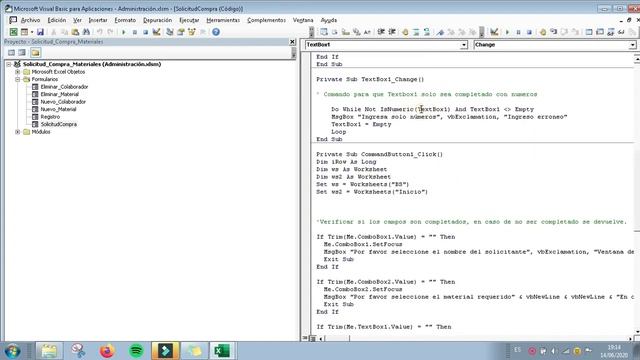The height and width of the screenshot is (360, 640).
Task: Open the Depuración menu
Action: (x=157, y=20)
